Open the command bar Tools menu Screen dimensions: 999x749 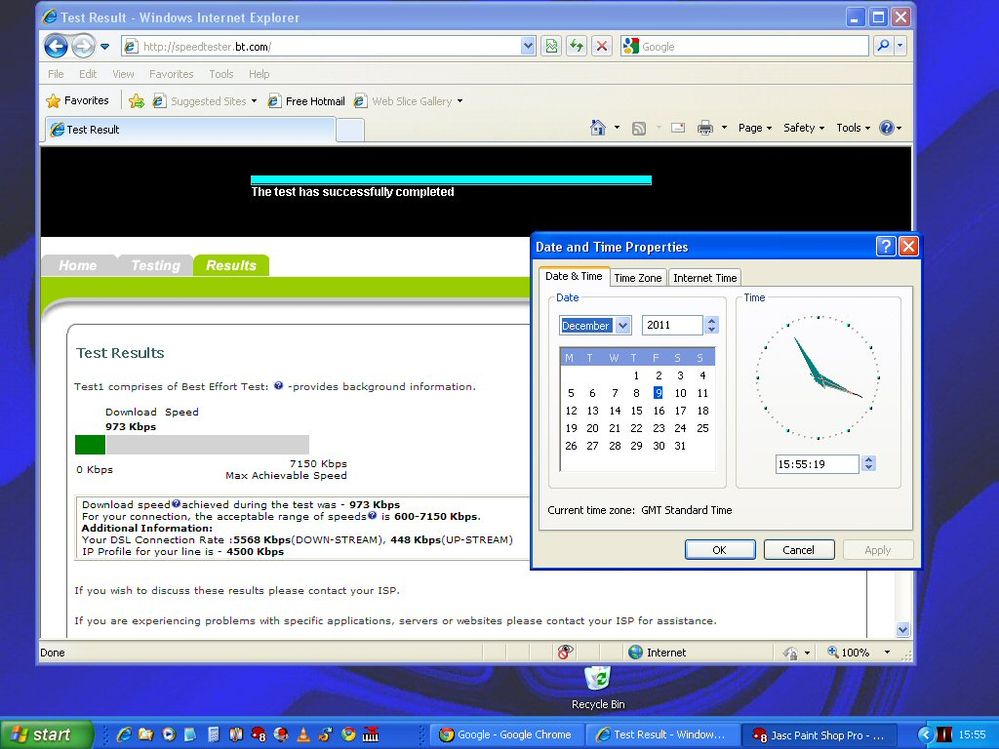point(853,127)
